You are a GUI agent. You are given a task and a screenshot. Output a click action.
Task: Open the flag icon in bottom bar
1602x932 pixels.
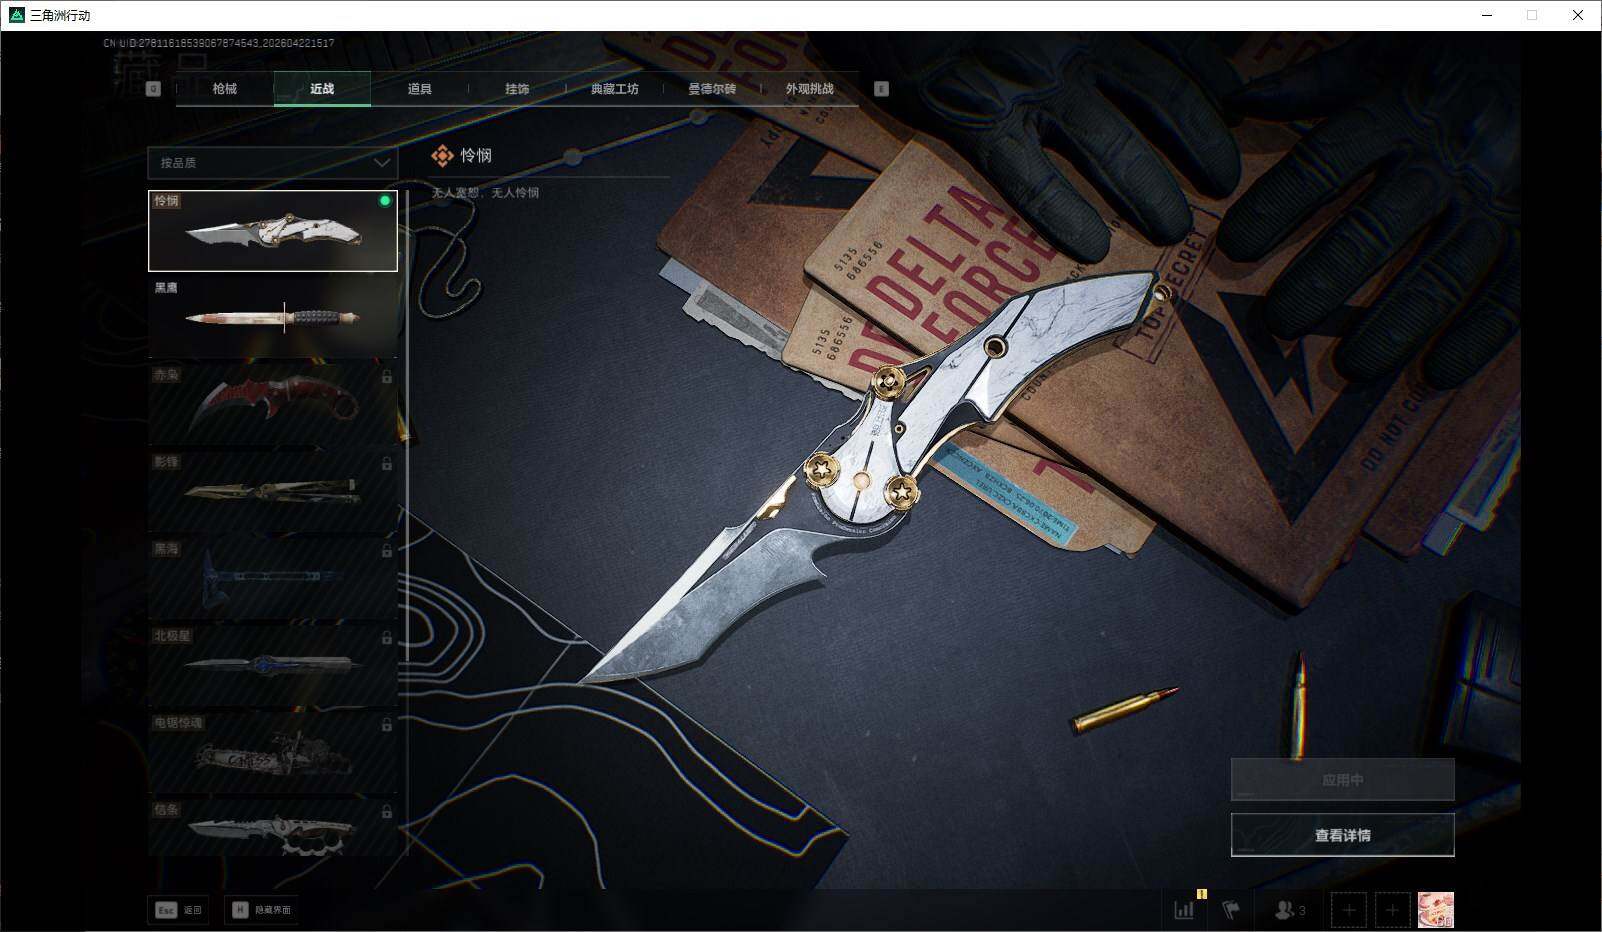(x=1232, y=910)
